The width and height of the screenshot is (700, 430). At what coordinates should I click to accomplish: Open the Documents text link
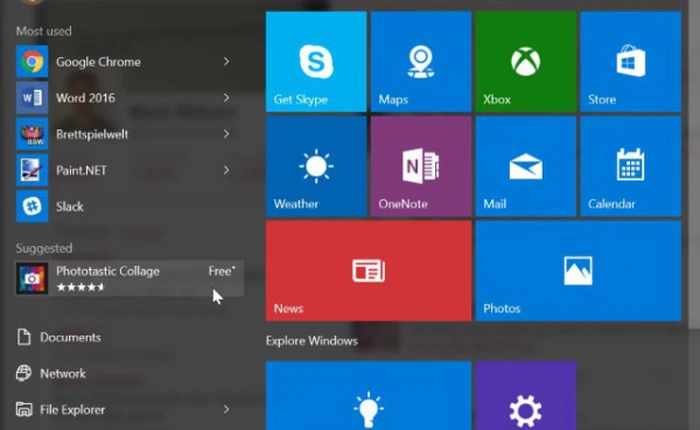pyautogui.click(x=70, y=337)
